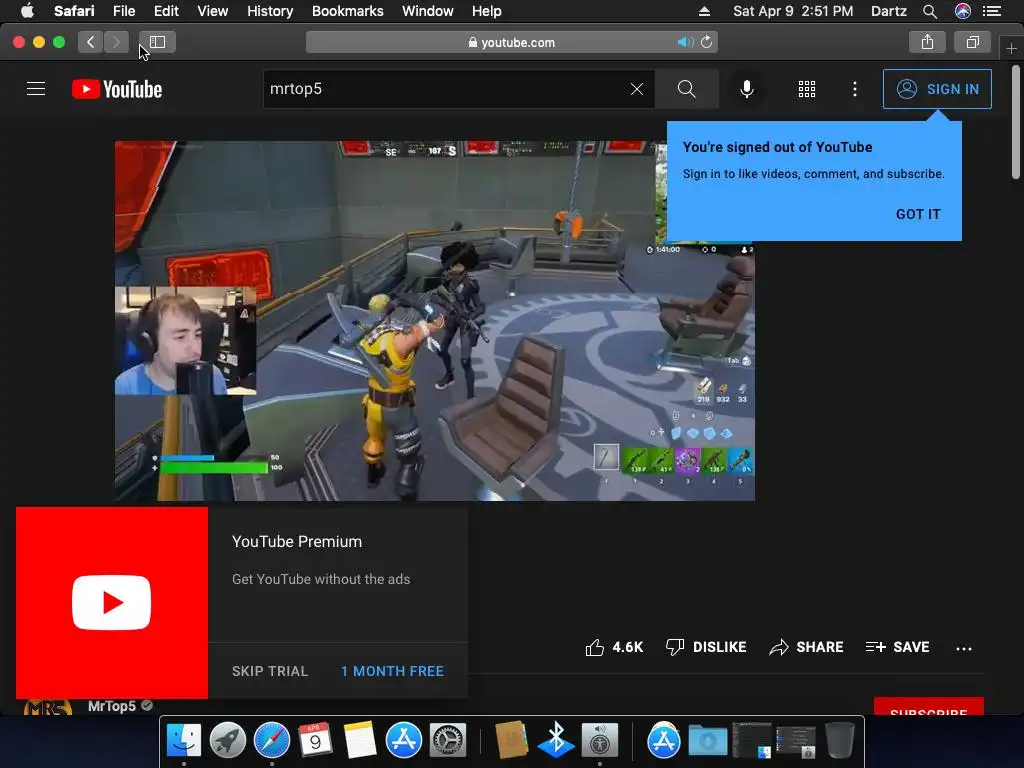The image size is (1024, 768).
Task: Open Launchpad rocket in the Dock
Action: click(228, 740)
